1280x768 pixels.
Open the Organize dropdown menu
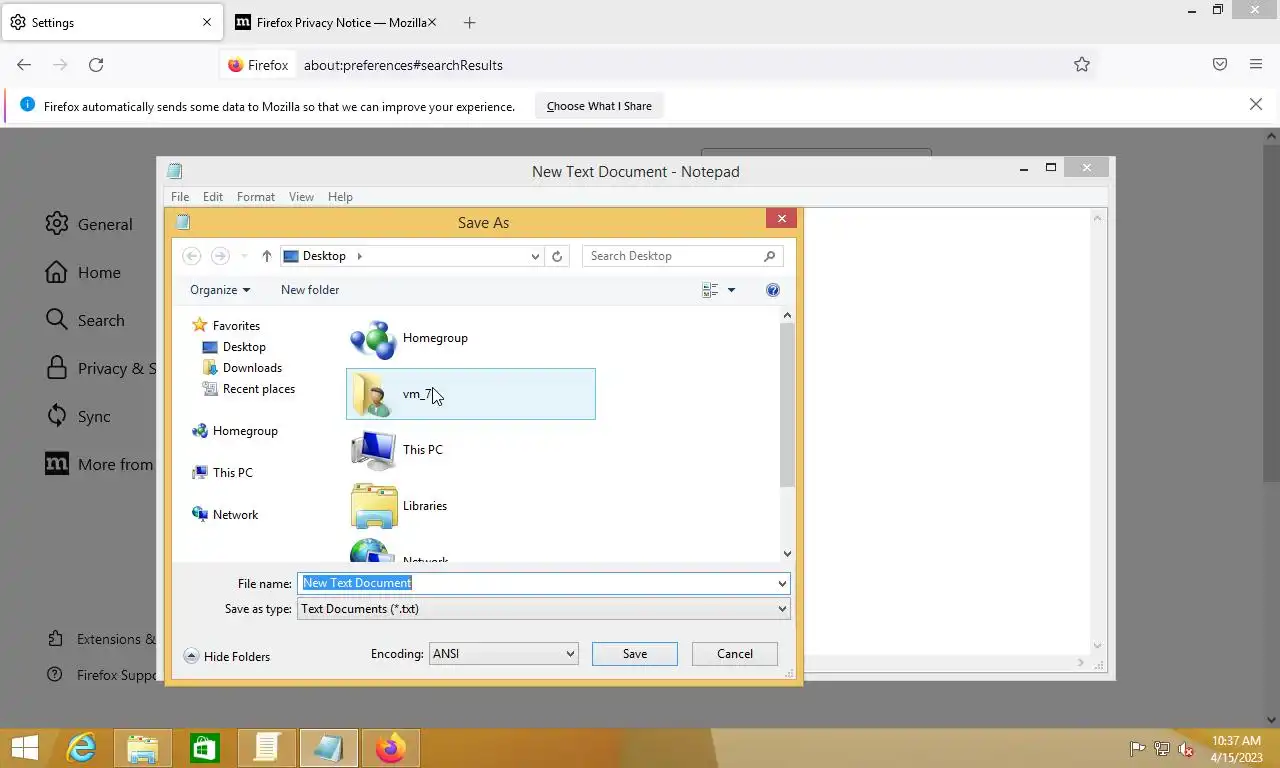tap(220, 290)
